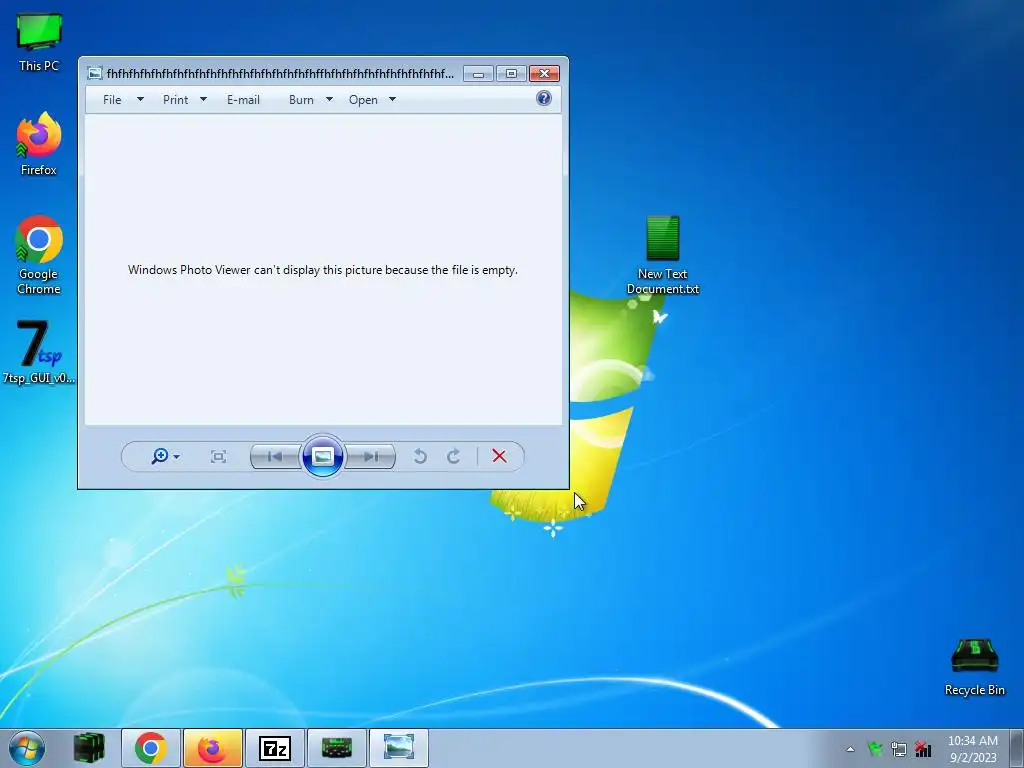This screenshot has width=1024, height=768.
Task: Click the Show desktop button
Action: 1017,748
